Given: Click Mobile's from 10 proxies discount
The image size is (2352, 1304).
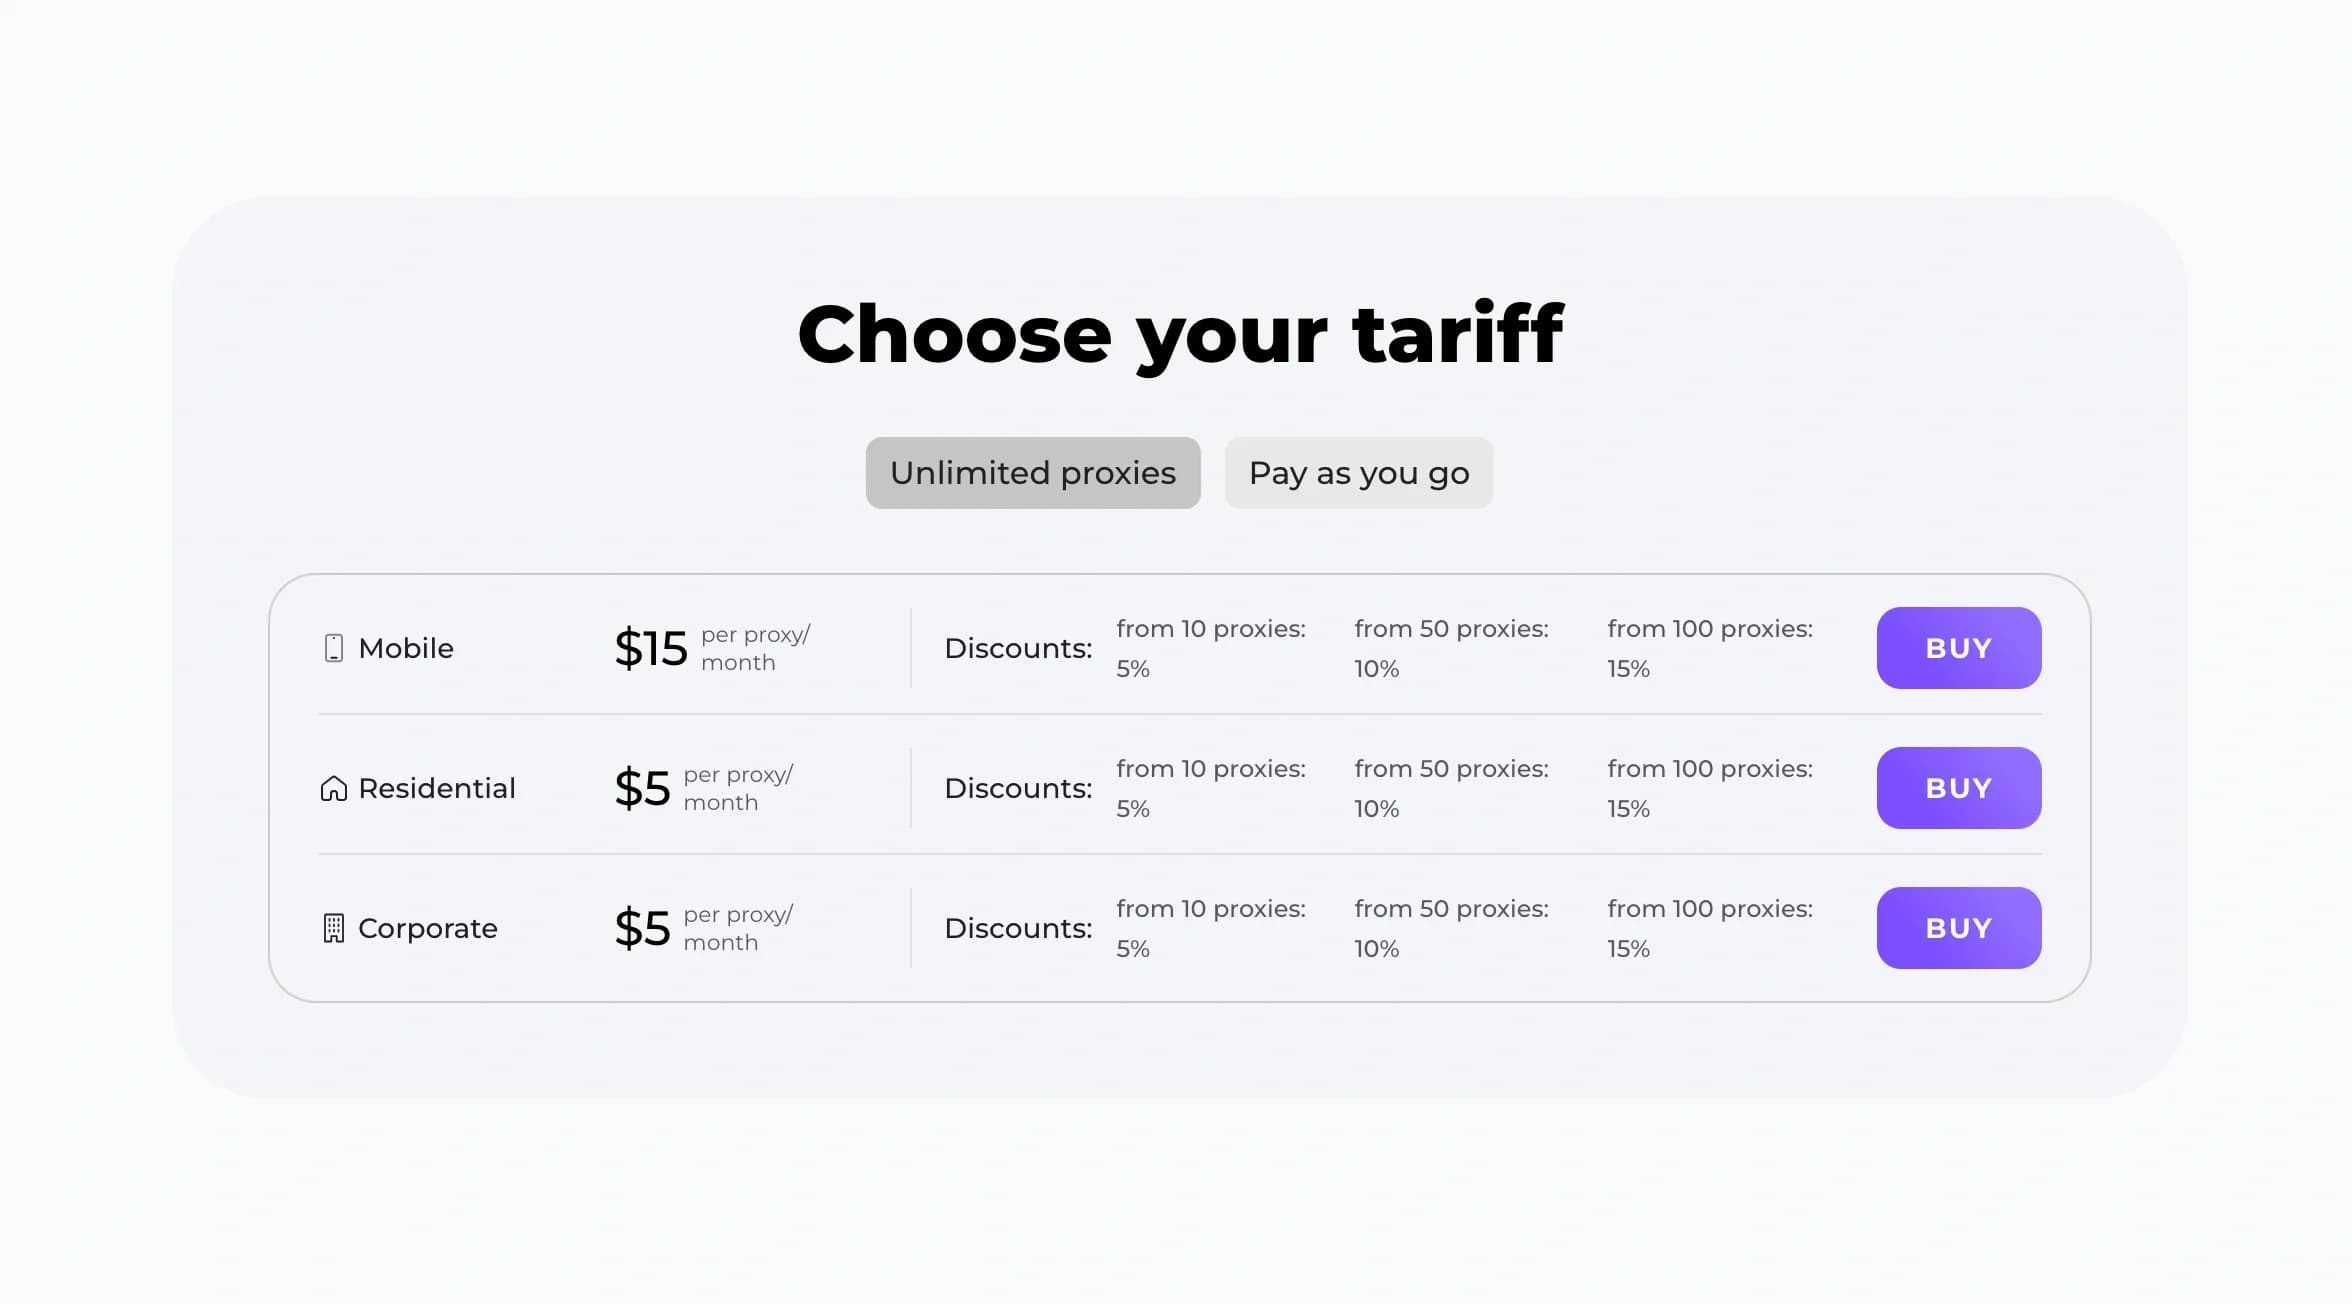Looking at the screenshot, I should click(x=1211, y=648).
